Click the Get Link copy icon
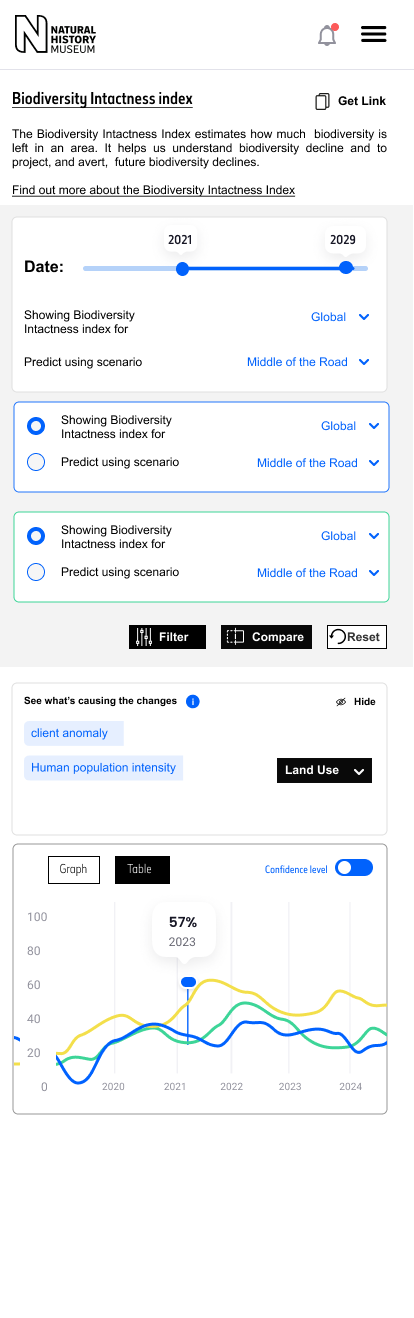 pos(322,101)
